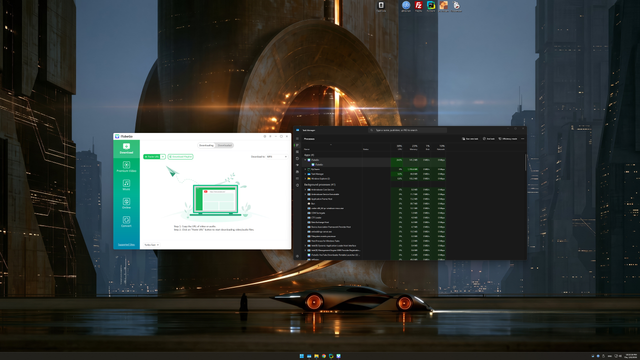This screenshot has width=640, height=360.
Task: Open iTubeGo settings gear in title bar
Action: point(264,136)
